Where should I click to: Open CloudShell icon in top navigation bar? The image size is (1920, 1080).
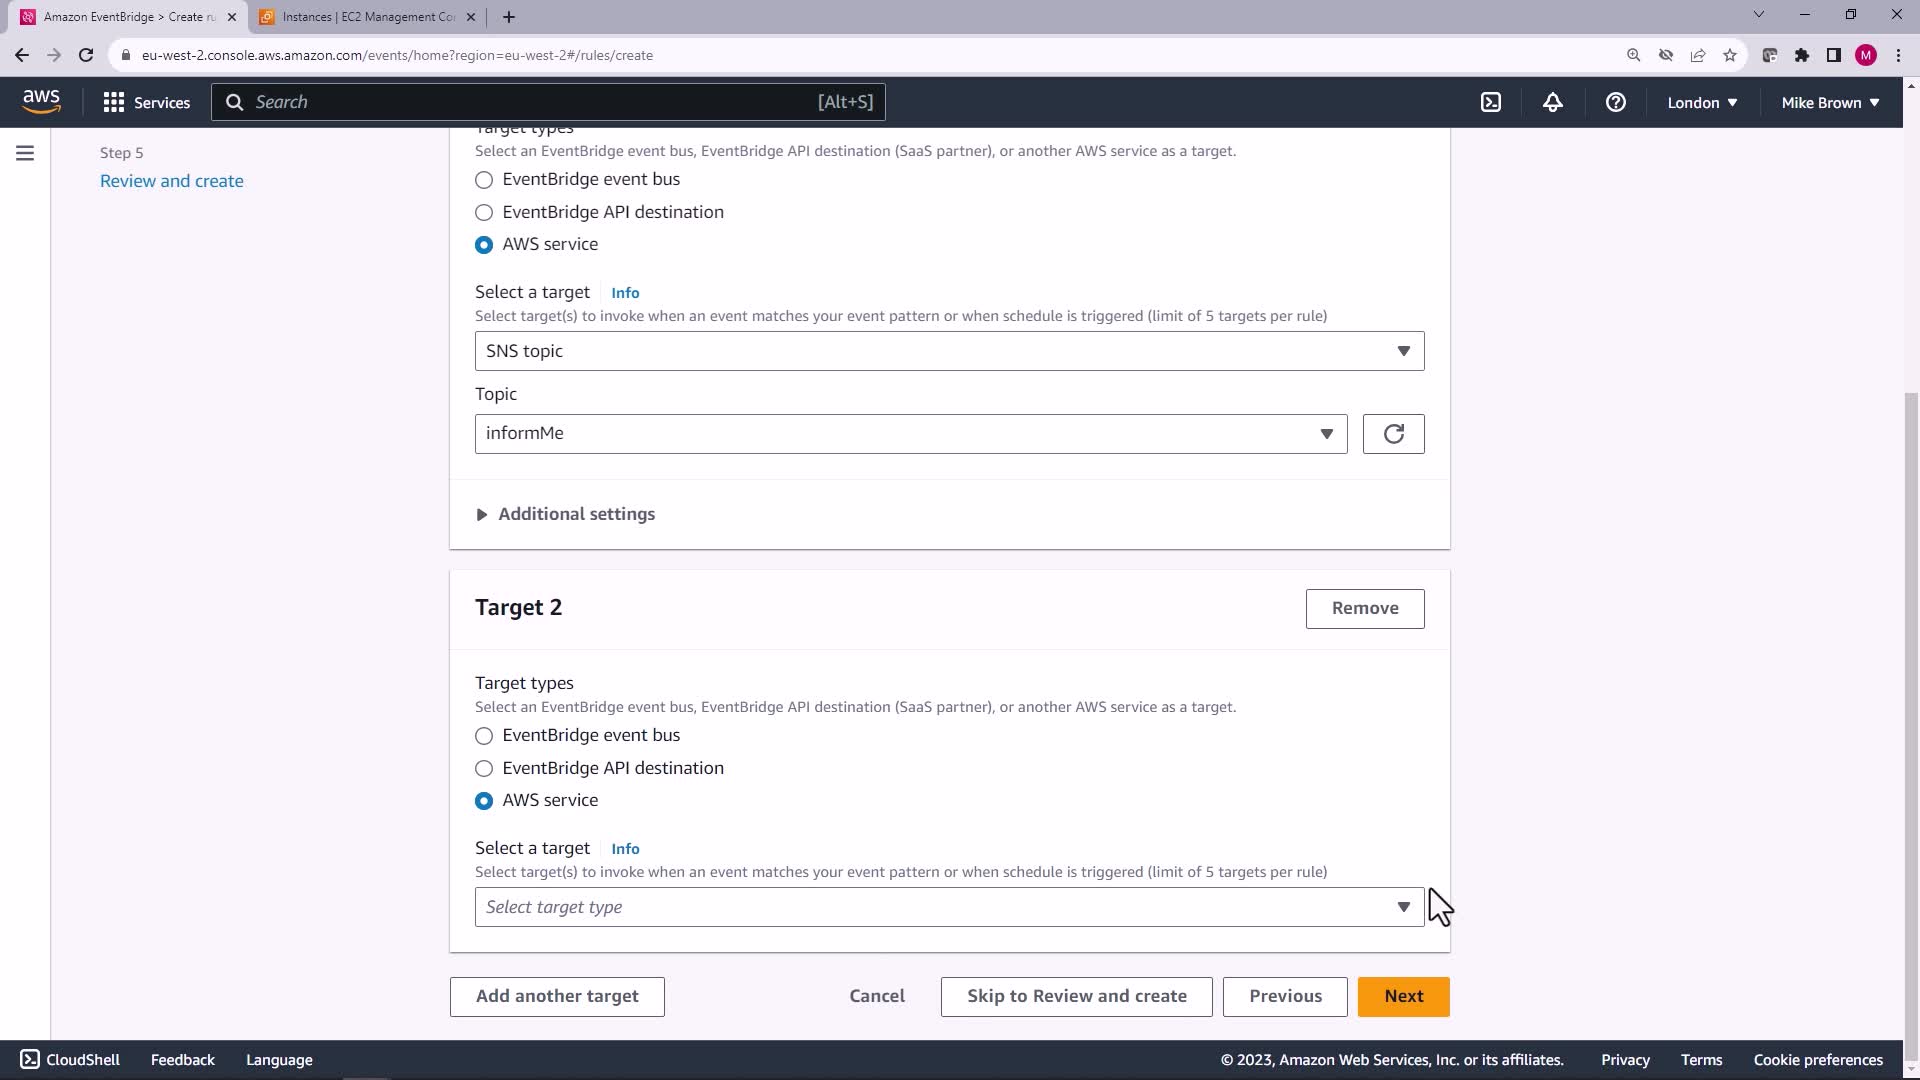(1490, 102)
